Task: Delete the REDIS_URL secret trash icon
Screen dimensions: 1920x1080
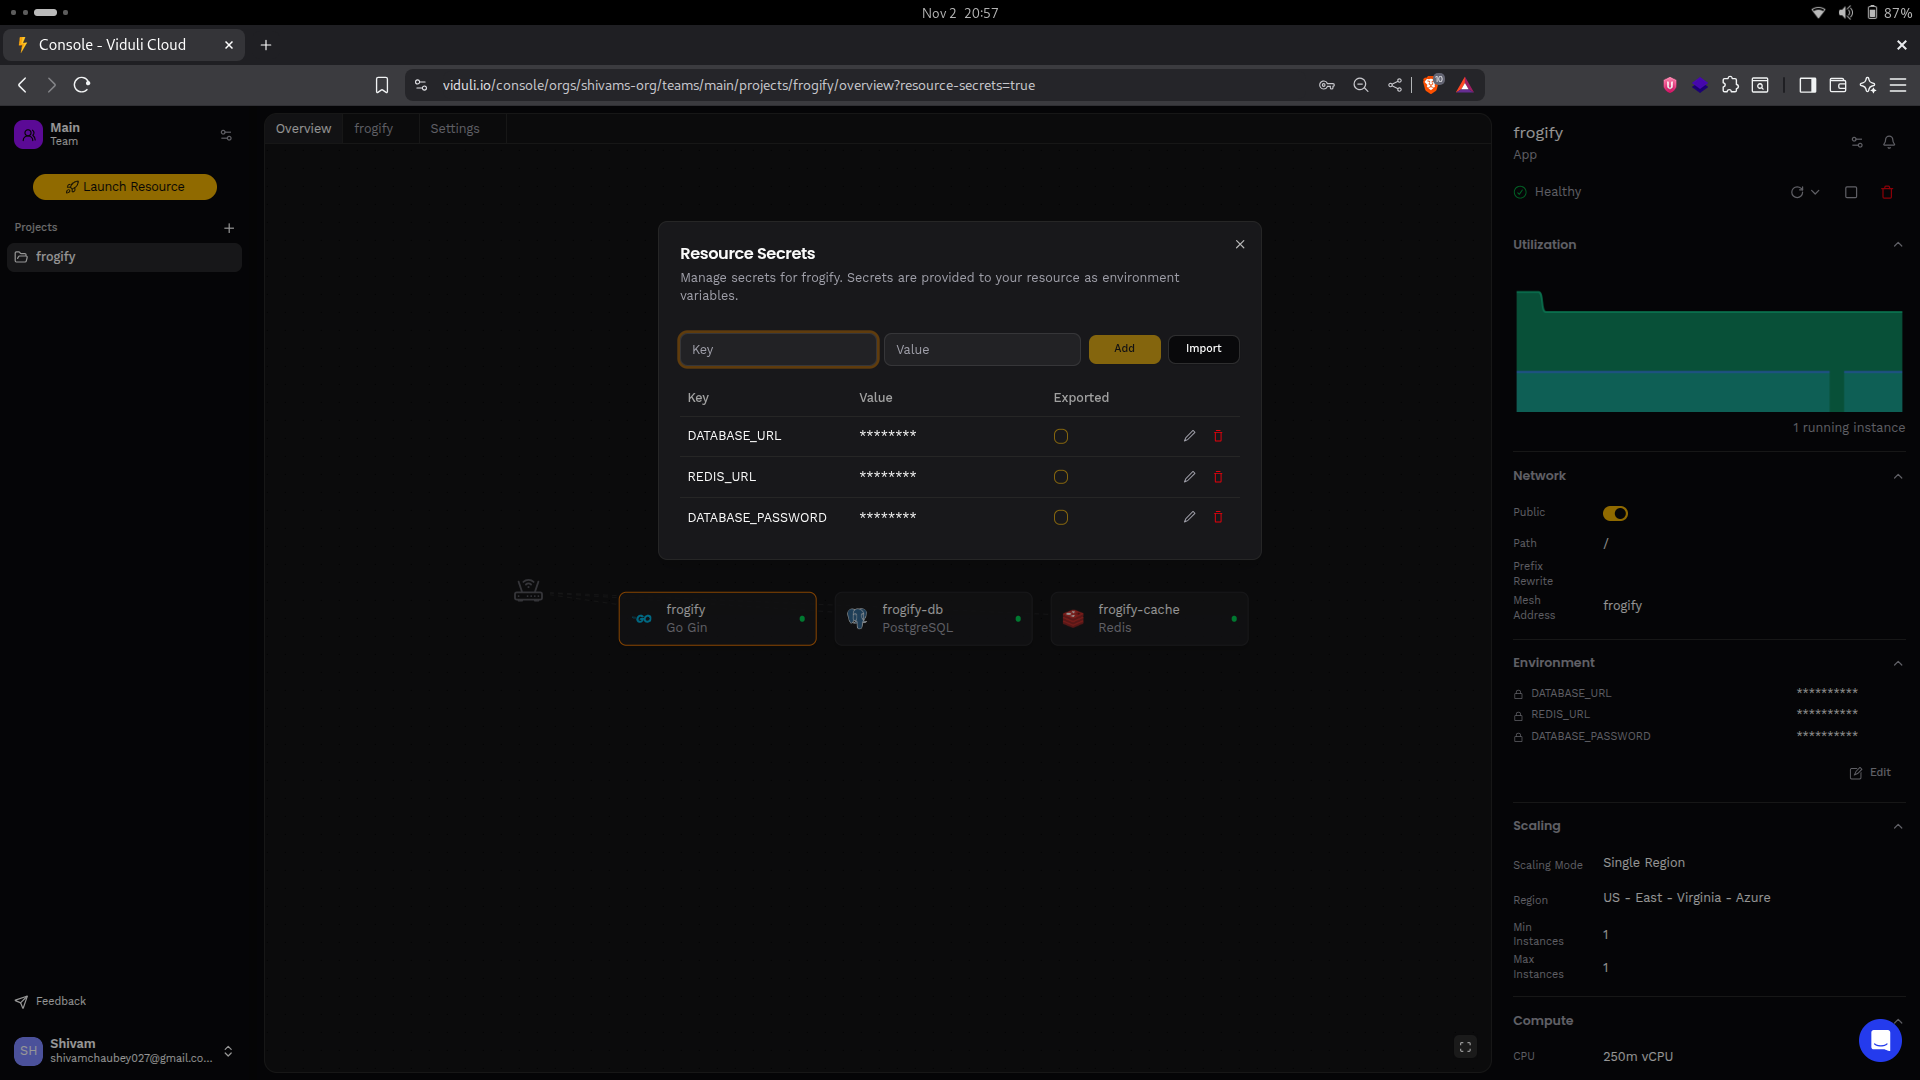Action: 1218,477
